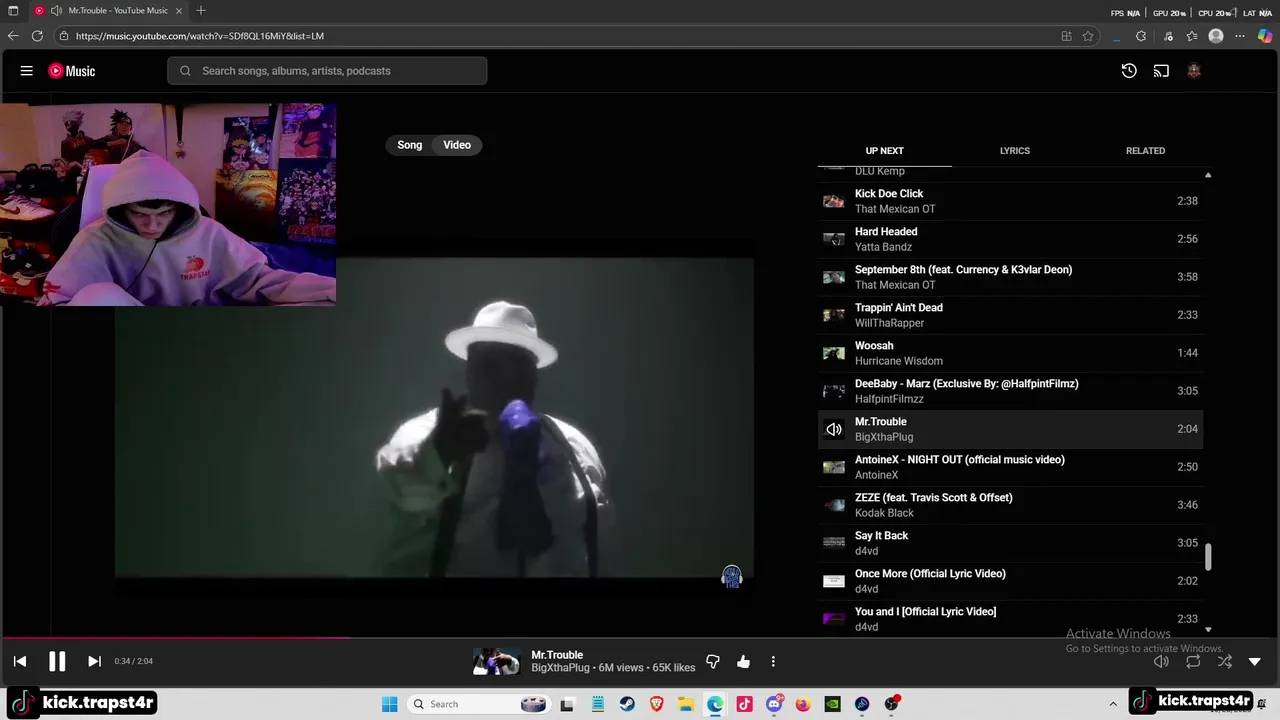Screen dimensions: 1280x720
Task: Click the now-playing speaker icon for Mr.Trouble
Action: click(834, 429)
